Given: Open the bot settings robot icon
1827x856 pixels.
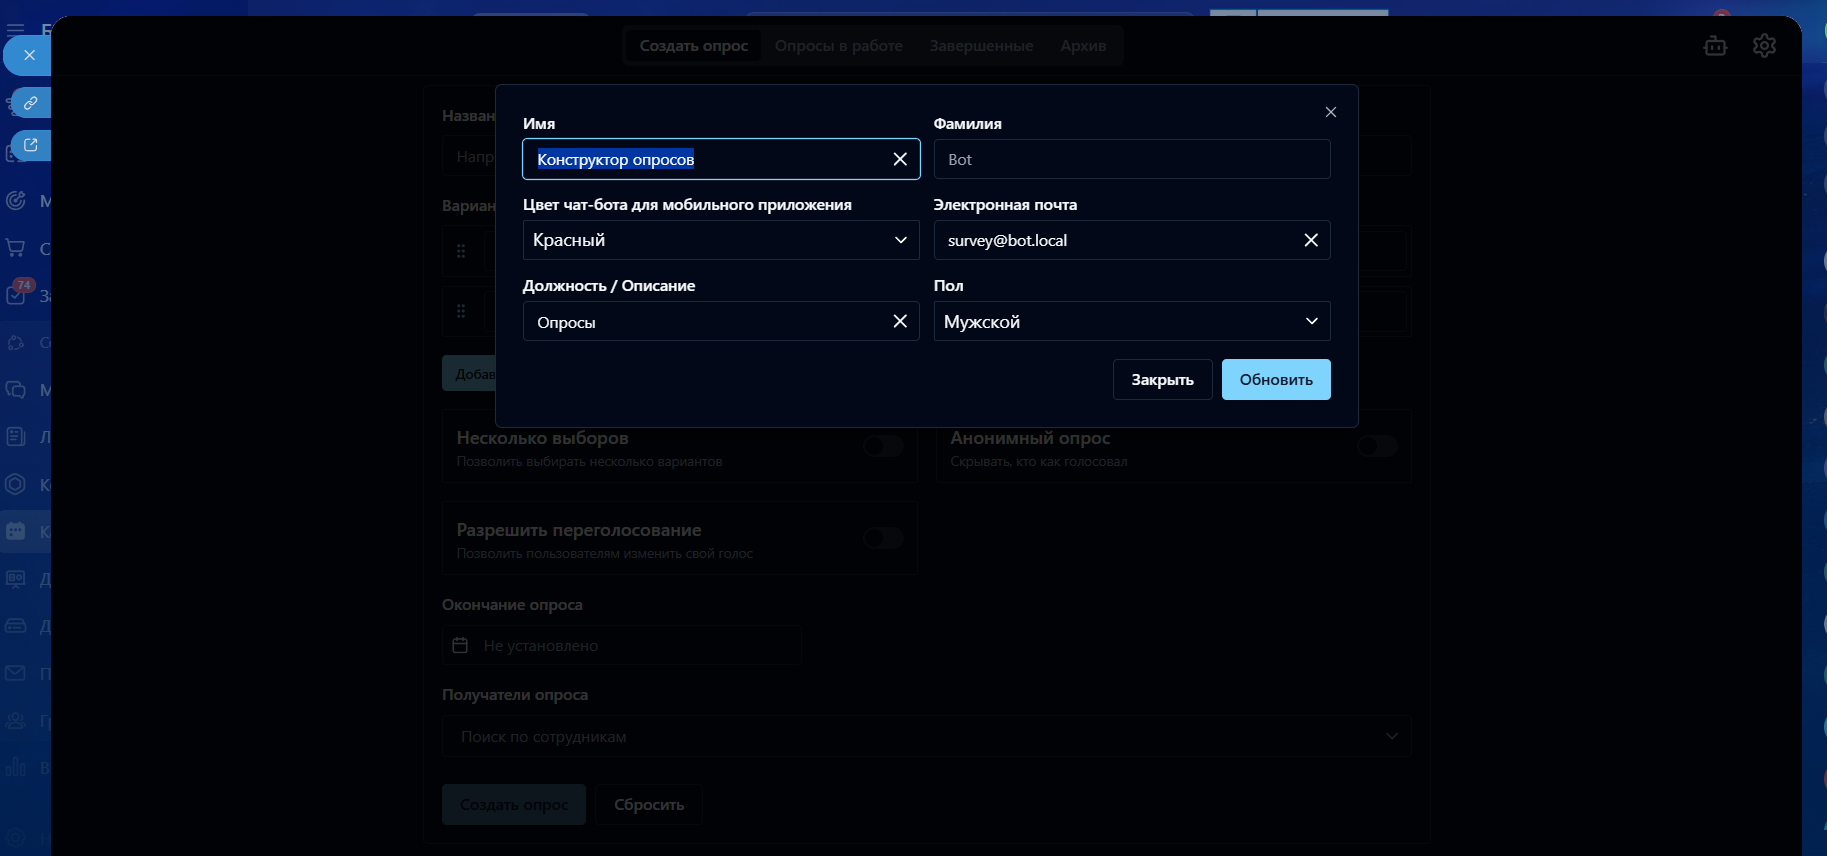Looking at the screenshot, I should (x=1715, y=46).
